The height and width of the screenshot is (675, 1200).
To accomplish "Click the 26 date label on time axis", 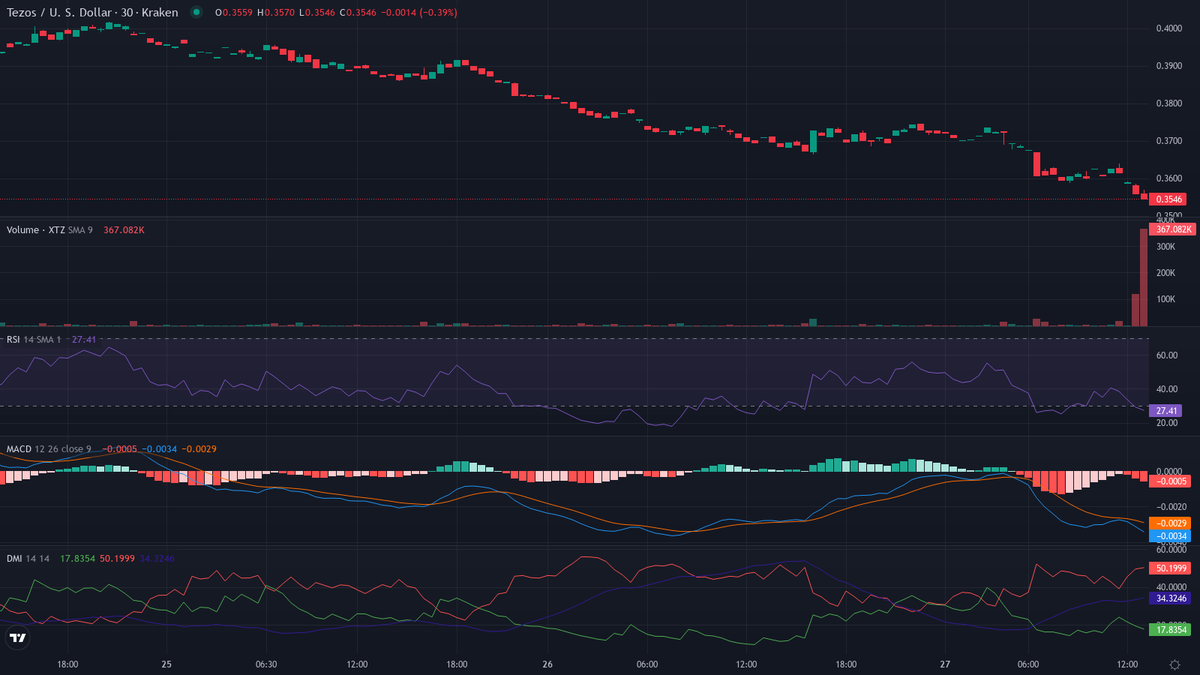I will tap(547, 664).
